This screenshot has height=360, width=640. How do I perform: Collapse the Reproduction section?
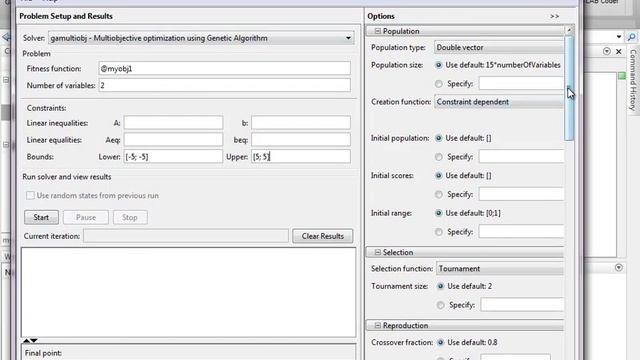point(378,325)
